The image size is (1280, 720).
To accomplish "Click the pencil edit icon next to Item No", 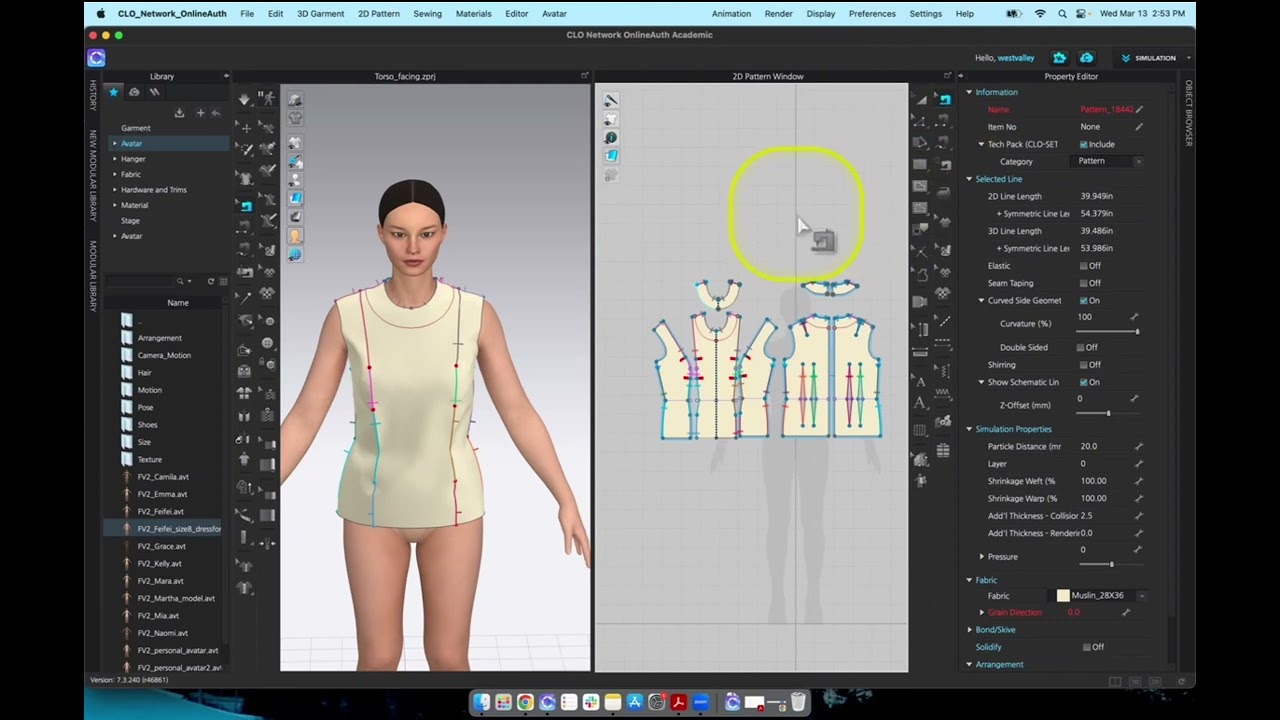I will 1139,127.
